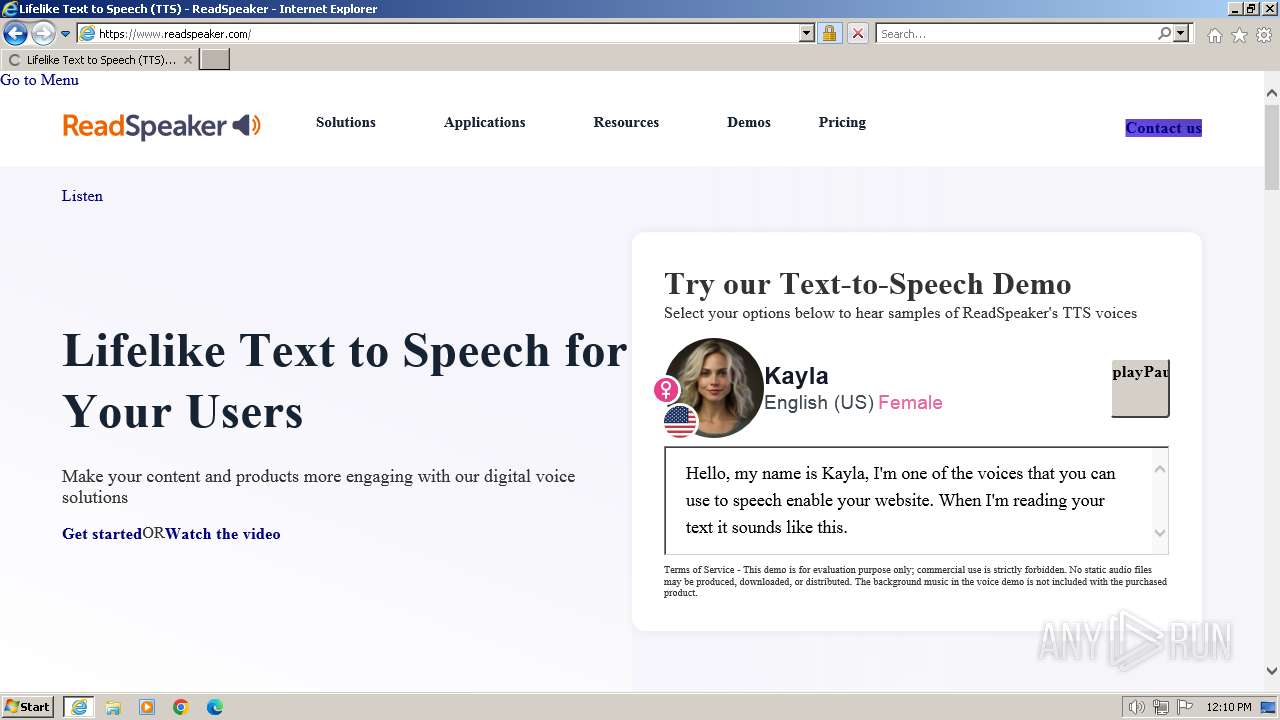The width and height of the screenshot is (1280, 720).
Task: Click the ReadSpeaker logo
Action: [162, 126]
